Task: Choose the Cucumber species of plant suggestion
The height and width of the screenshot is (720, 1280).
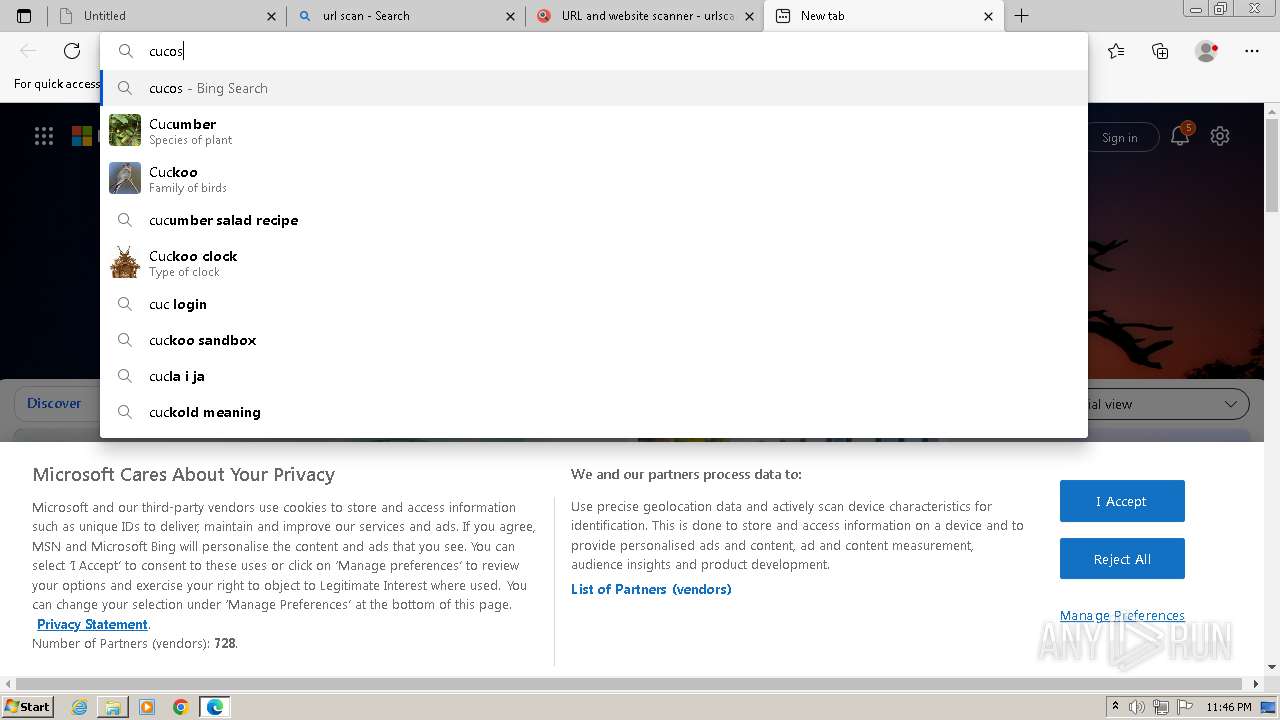Action: point(593,131)
